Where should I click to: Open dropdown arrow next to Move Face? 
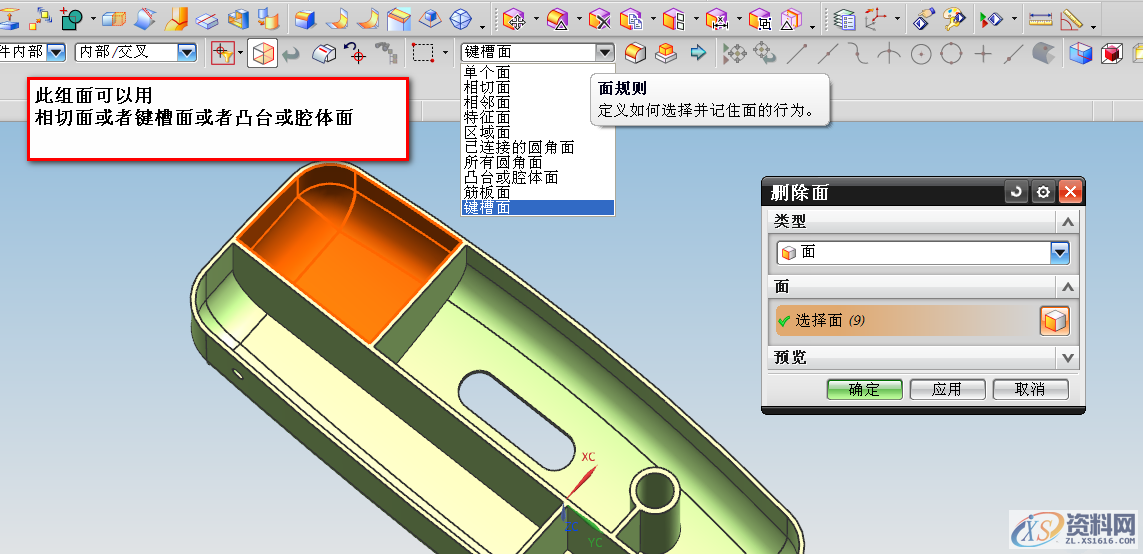click(x=536, y=19)
